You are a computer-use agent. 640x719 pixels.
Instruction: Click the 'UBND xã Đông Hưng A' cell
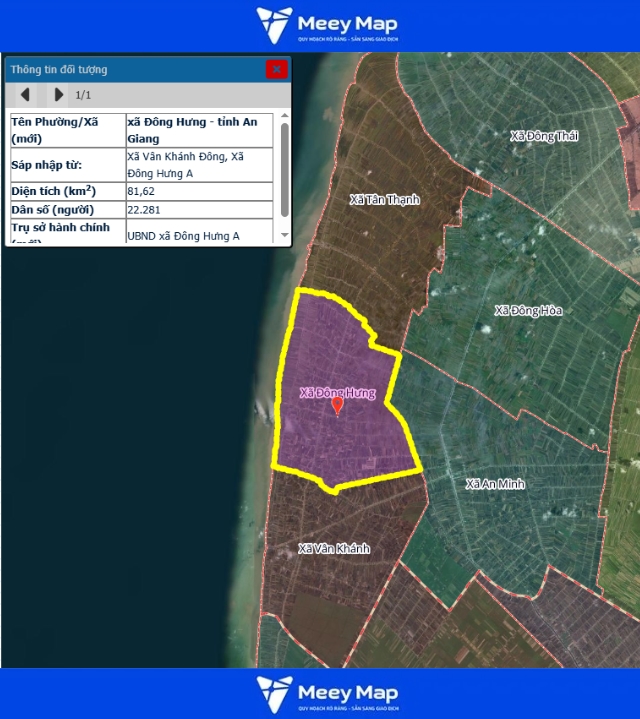[x=198, y=236]
